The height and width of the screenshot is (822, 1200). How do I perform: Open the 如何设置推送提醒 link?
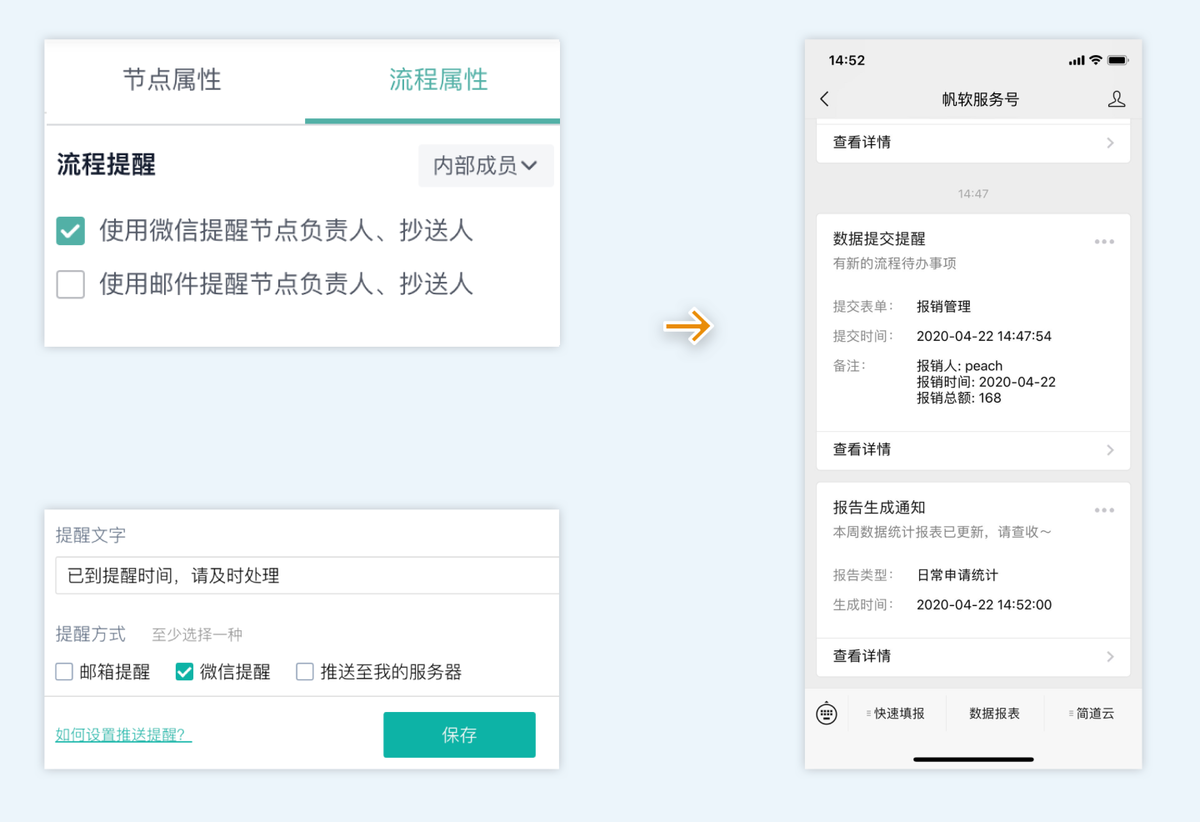(x=122, y=733)
